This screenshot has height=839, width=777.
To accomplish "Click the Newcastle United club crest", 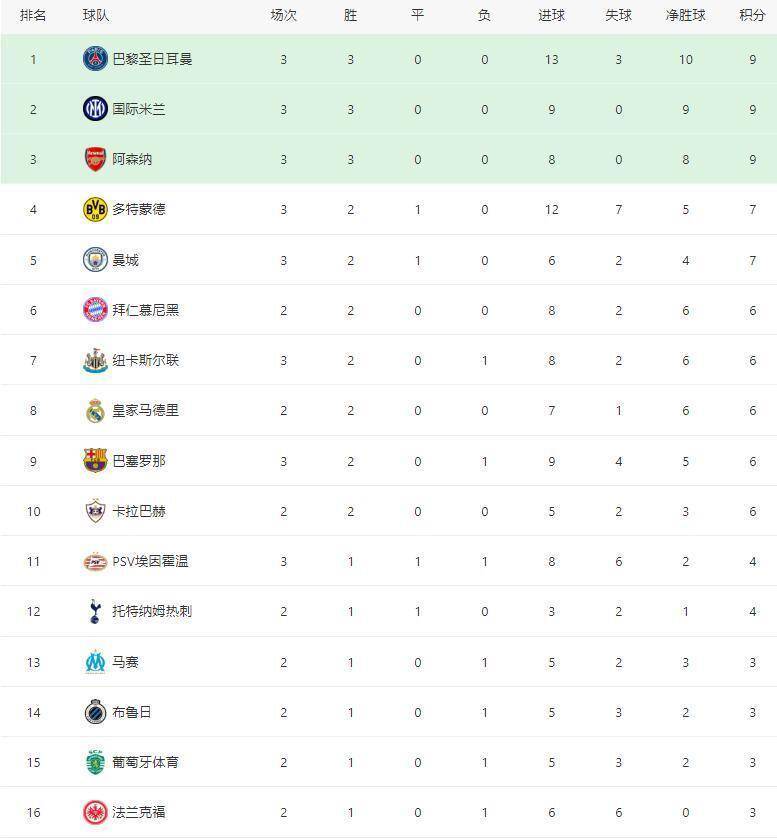I will click(x=95, y=360).
